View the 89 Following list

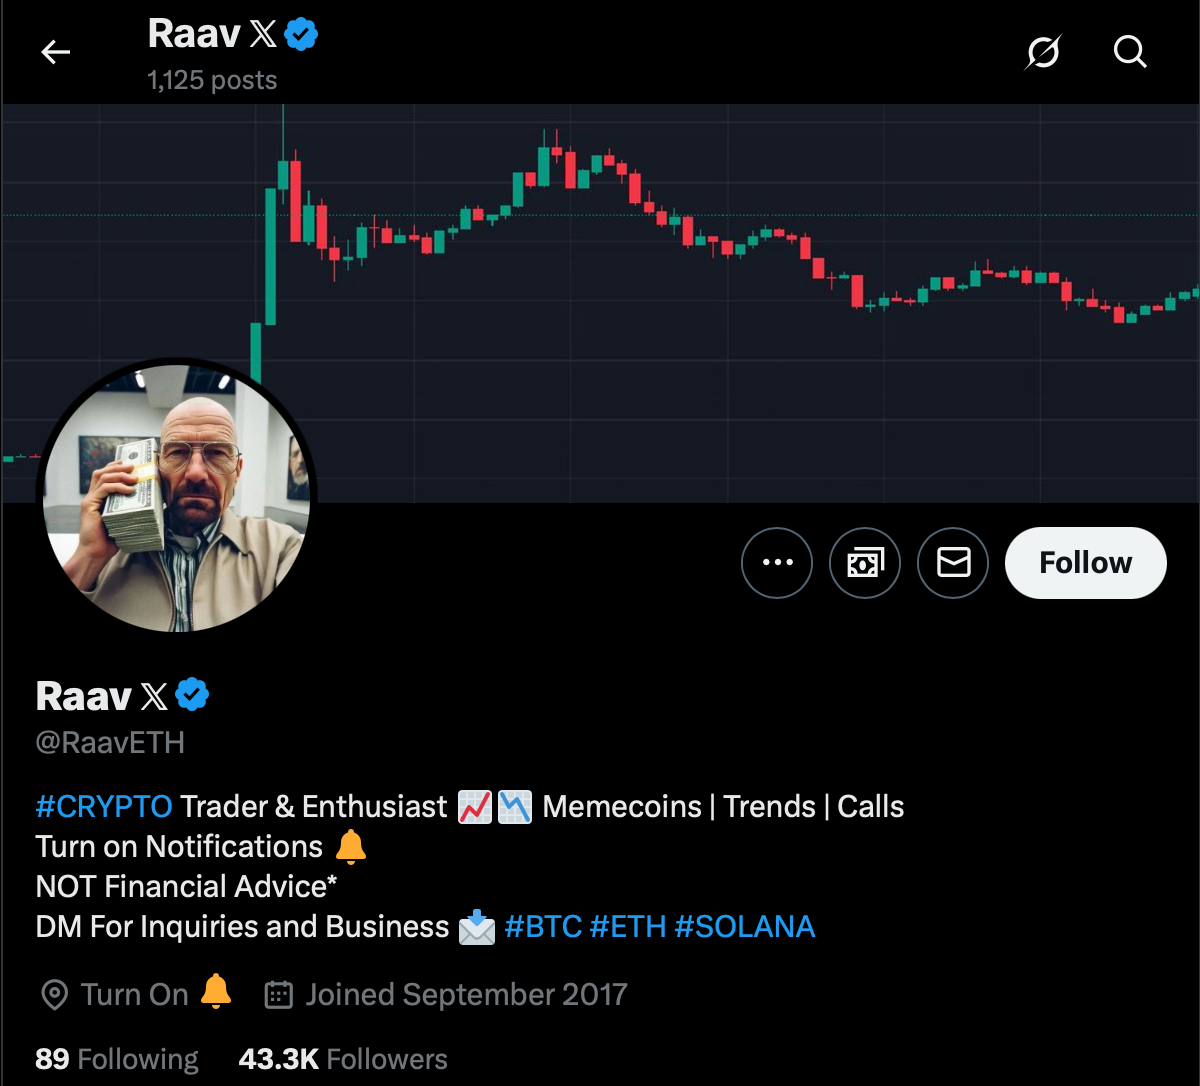pyautogui.click(x=117, y=1058)
